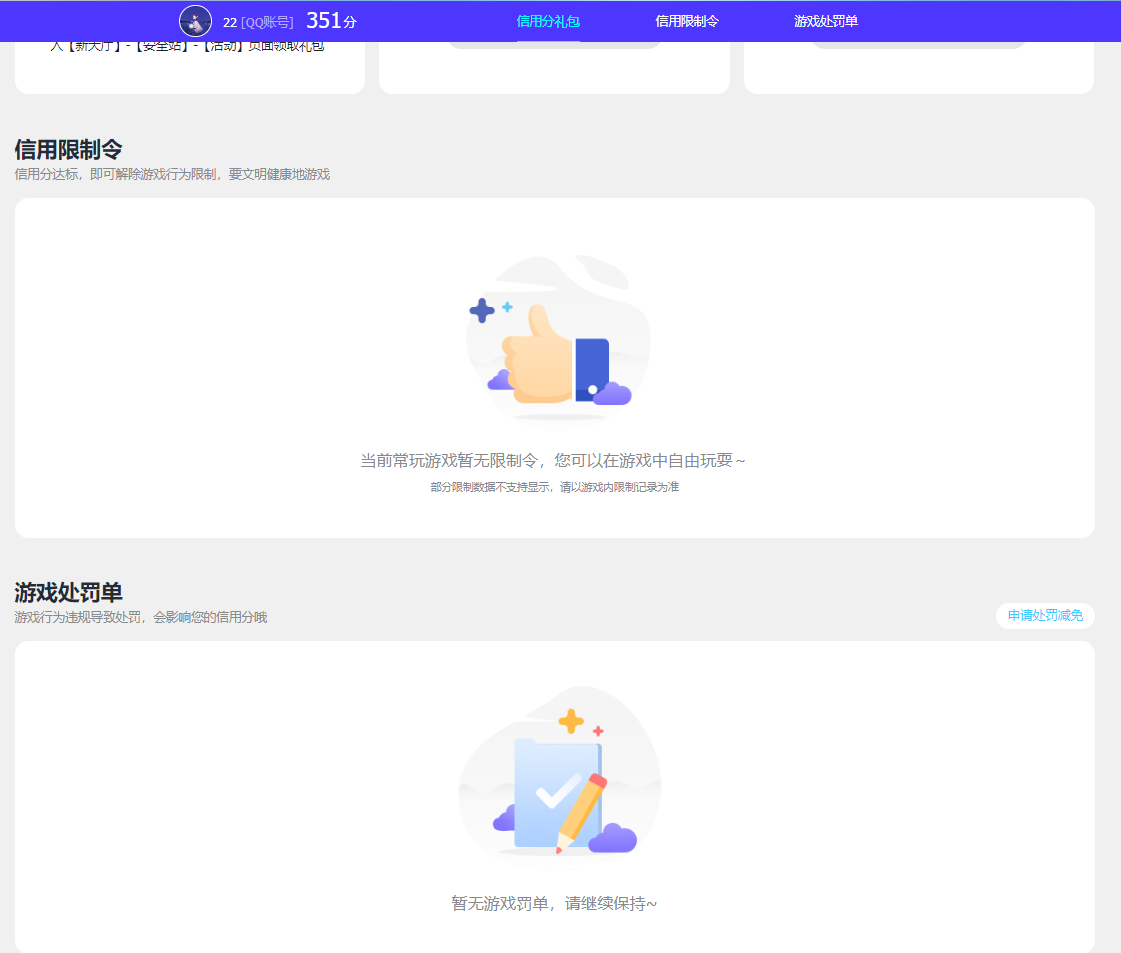Viewport: 1121px width, 953px height.
Task: Click the 暂无游戏罚单，请继续保持 message
Action: pyautogui.click(x=554, y=904)
